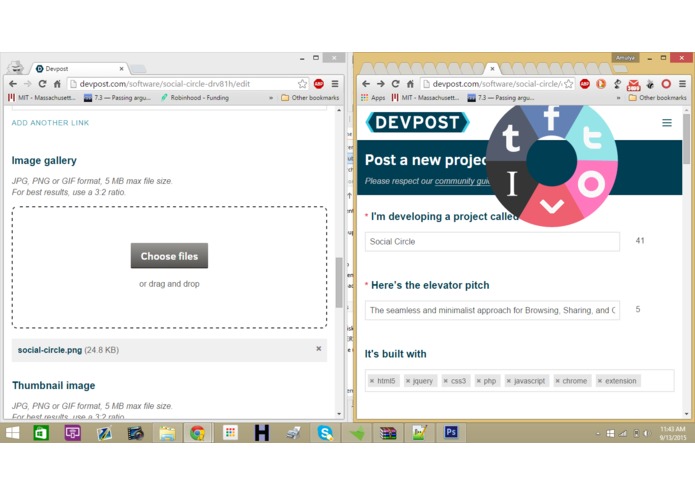Click the AdBlock icon in left browser
The width and height of the screenshot is (695, 494).
click(x=318, y=84)
